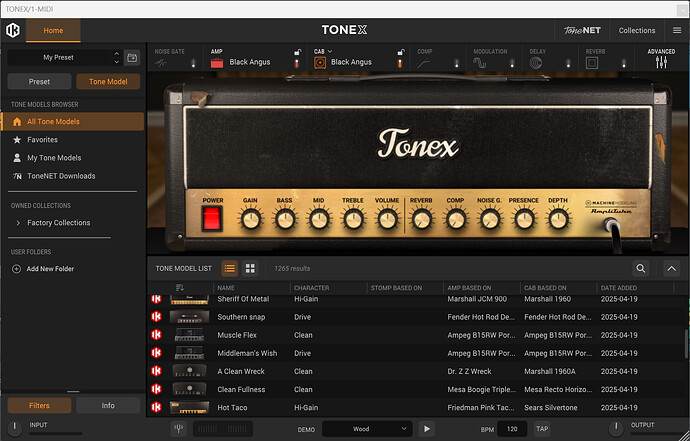Select the CAB speaker icon
The image size is (690, 441).
point(320,63)
